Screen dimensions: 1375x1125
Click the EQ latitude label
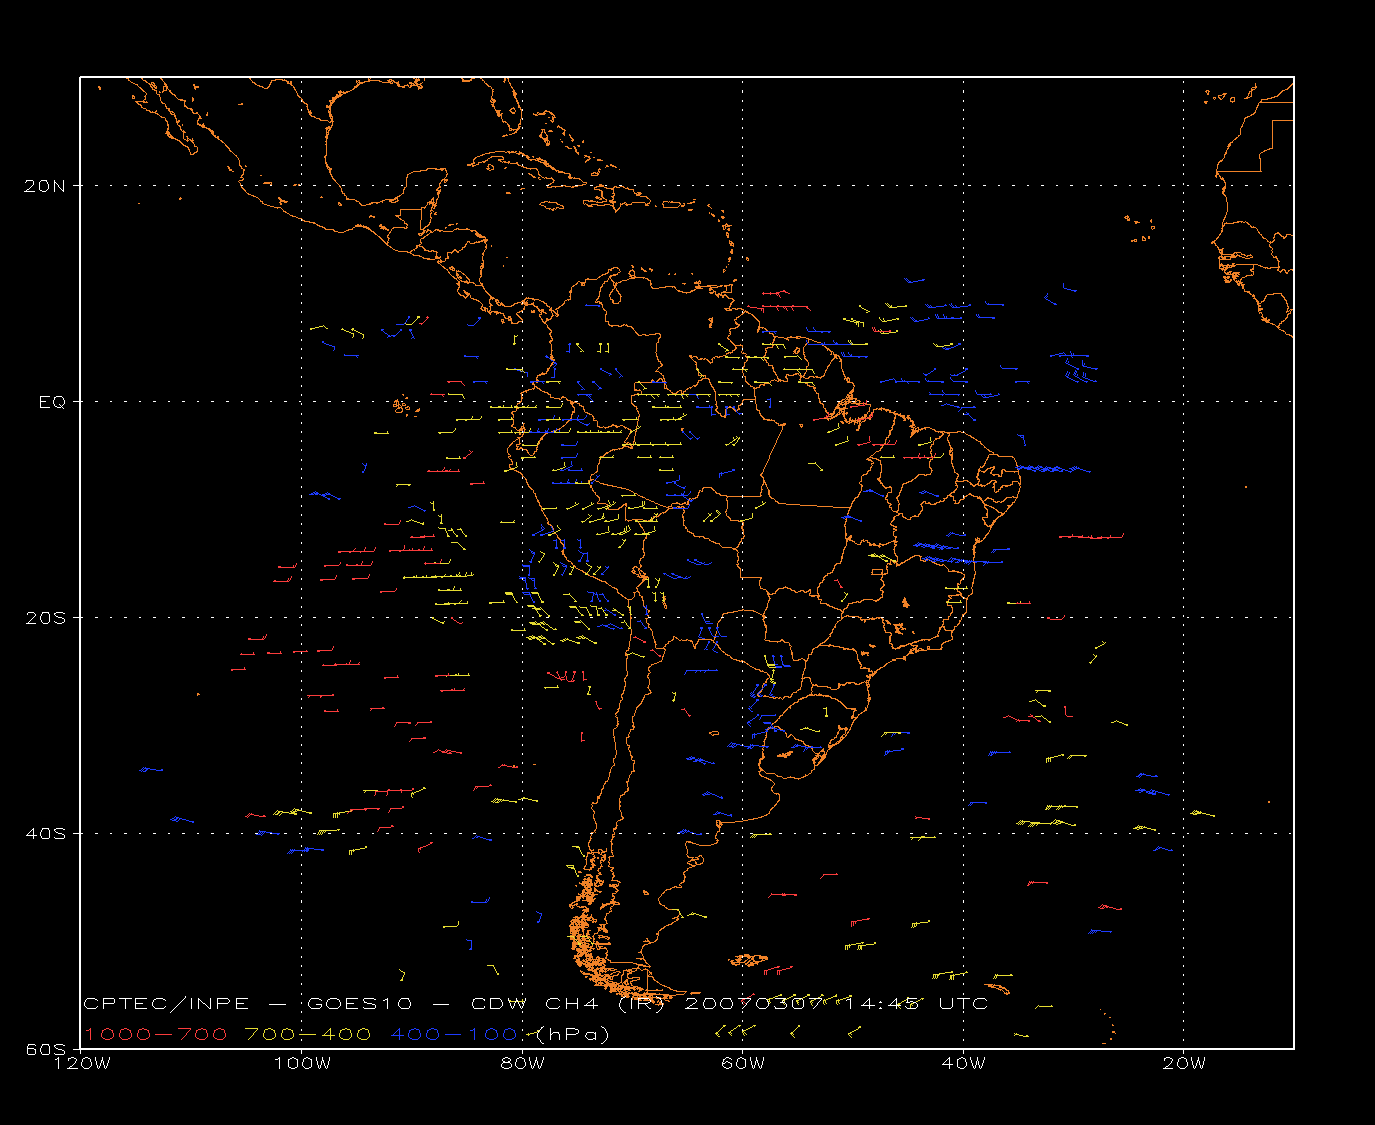pos(52,401)
